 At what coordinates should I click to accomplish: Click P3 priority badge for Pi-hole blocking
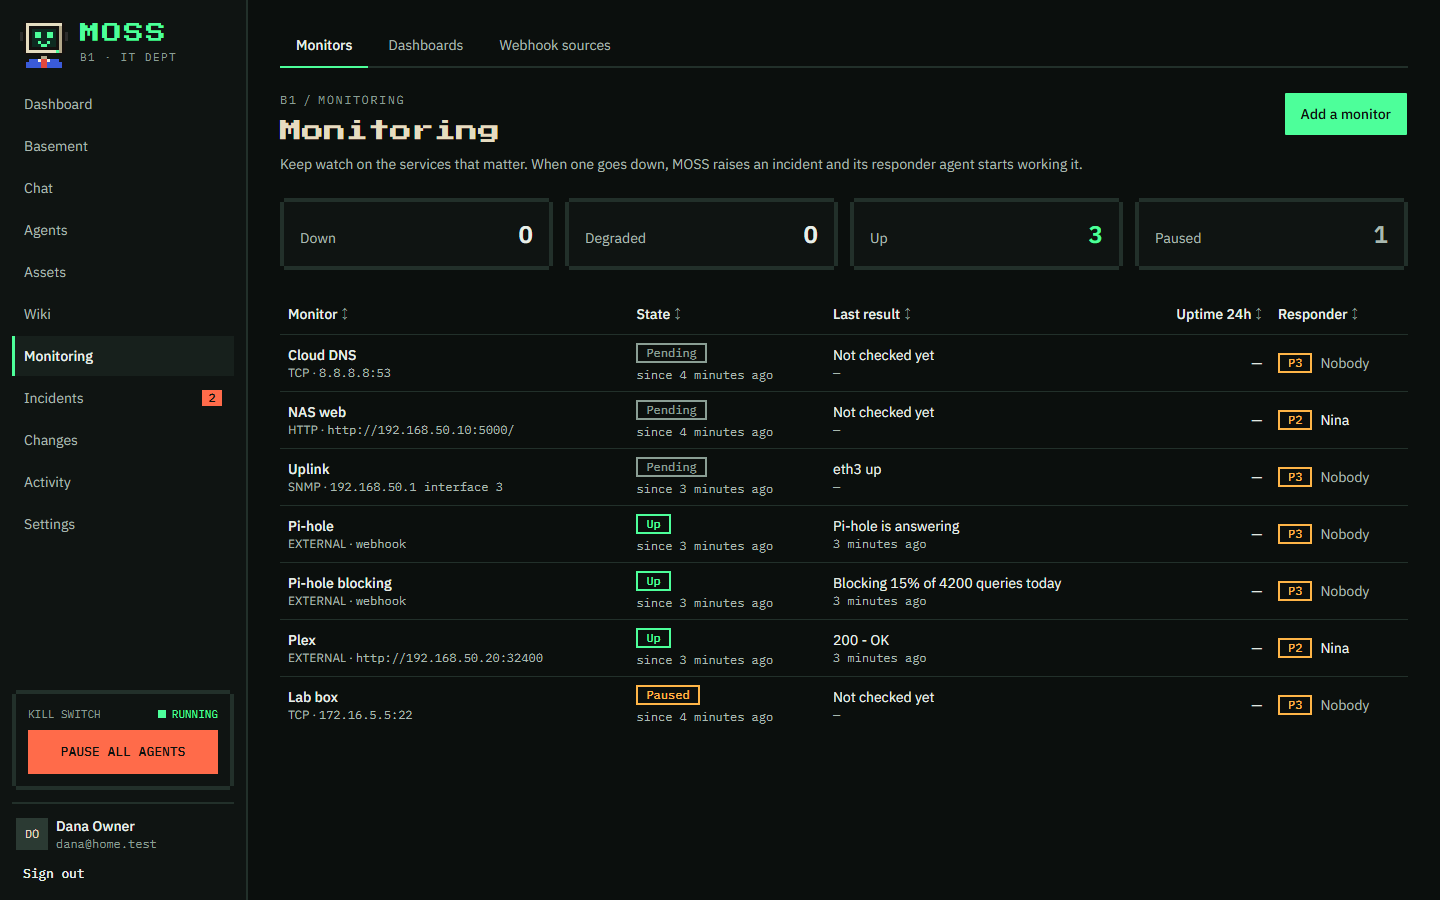pos(1295,591)
